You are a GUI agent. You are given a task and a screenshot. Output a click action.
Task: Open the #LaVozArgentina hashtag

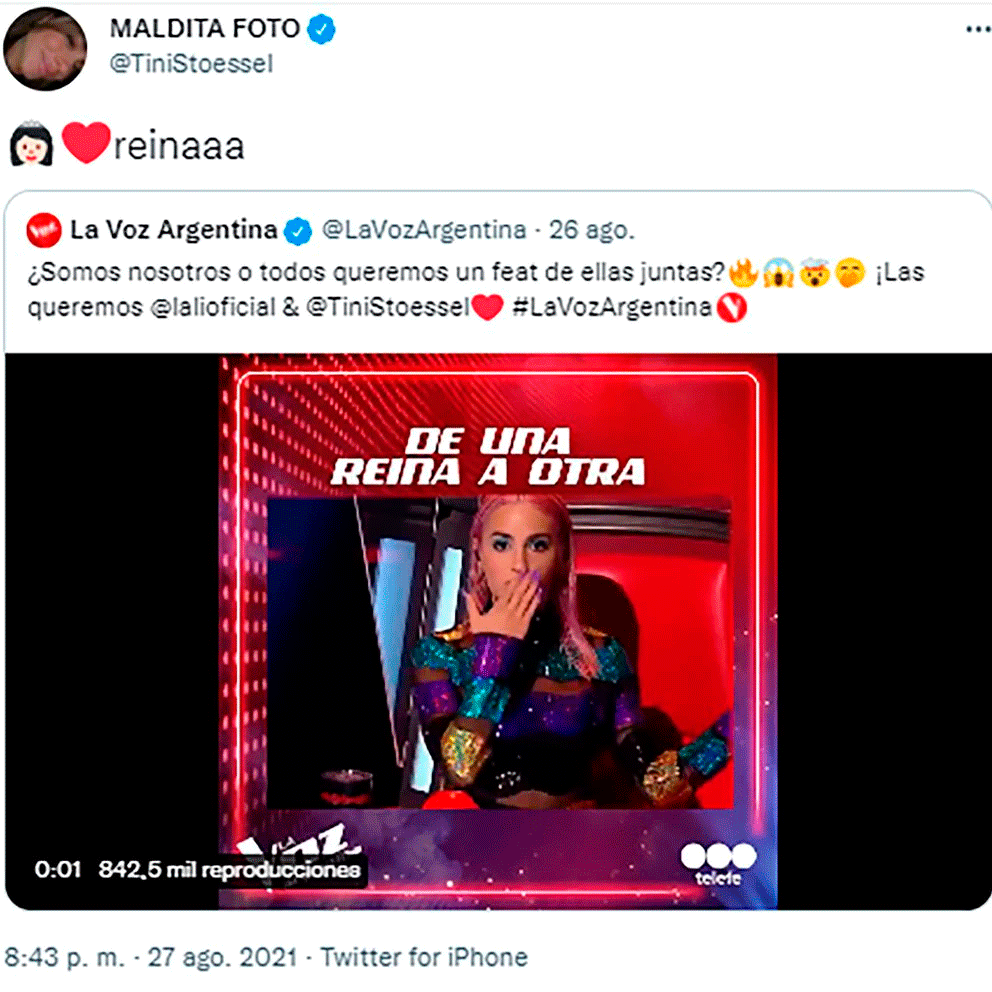612,307
